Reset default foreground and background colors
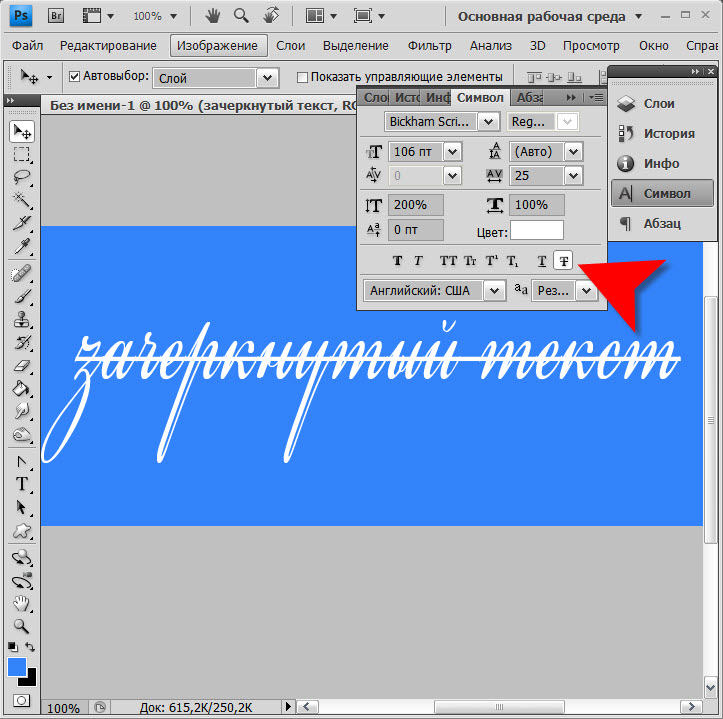This screenshot has width=723, height=719. tap(12, 647)
